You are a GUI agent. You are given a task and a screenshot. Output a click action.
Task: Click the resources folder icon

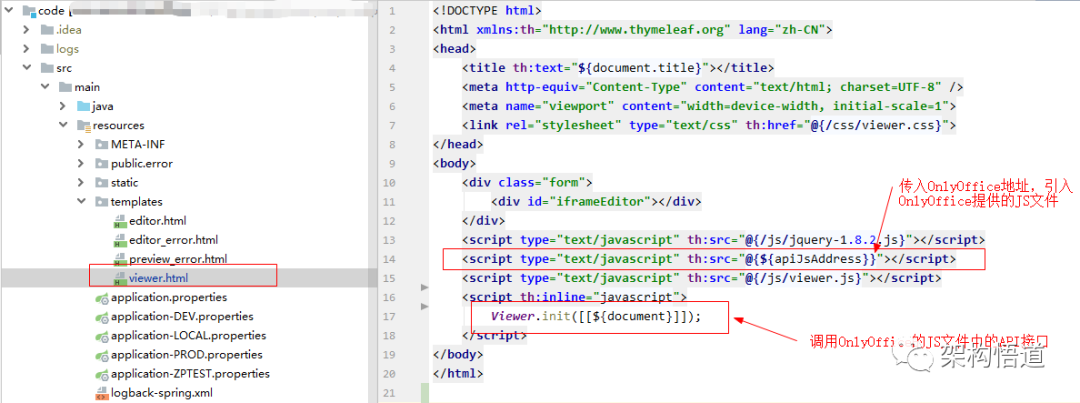click(83, 125)
